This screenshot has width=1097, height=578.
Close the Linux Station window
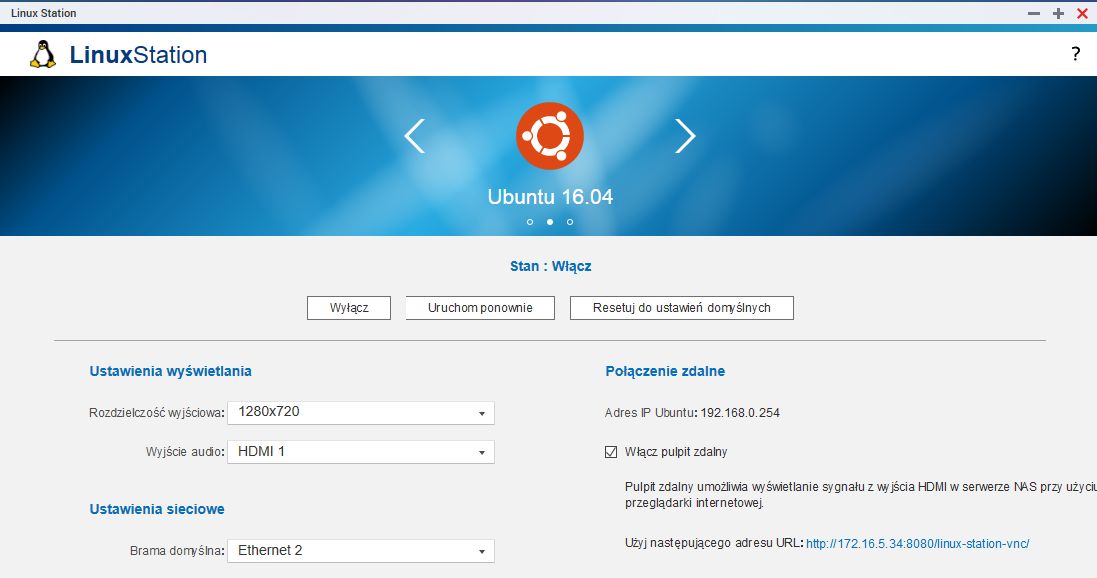point(1082,13)
